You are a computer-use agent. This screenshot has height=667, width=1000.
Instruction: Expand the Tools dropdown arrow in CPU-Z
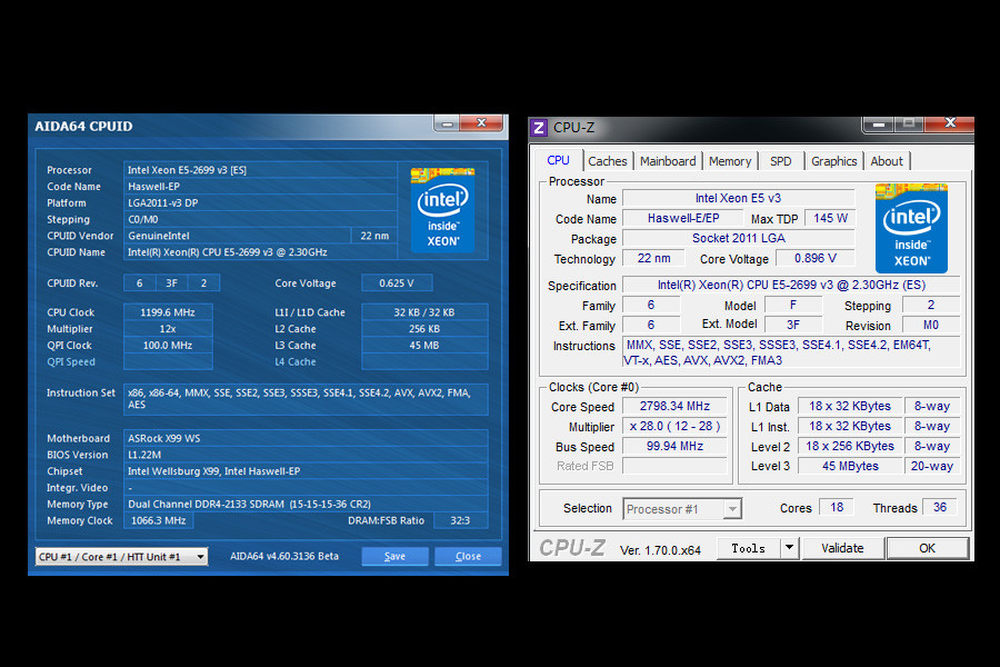(790, 548)
